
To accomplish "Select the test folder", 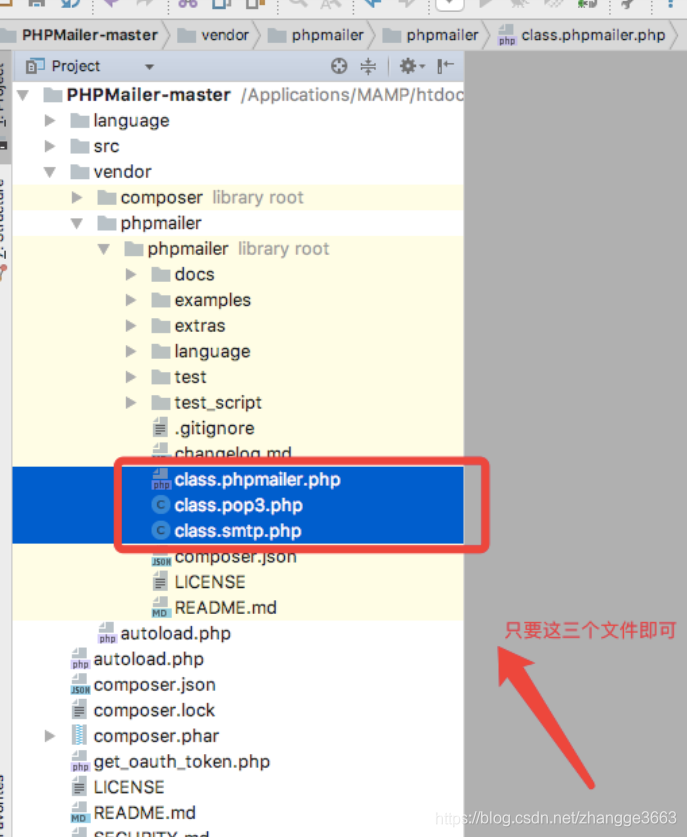I will pos(179,377).
